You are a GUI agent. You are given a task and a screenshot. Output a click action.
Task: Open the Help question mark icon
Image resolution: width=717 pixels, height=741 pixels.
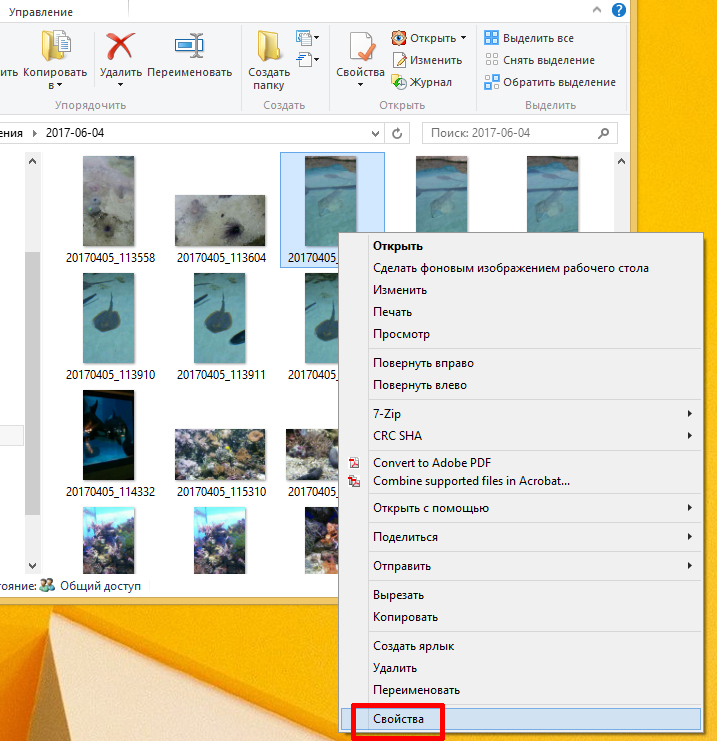point(619,11)
